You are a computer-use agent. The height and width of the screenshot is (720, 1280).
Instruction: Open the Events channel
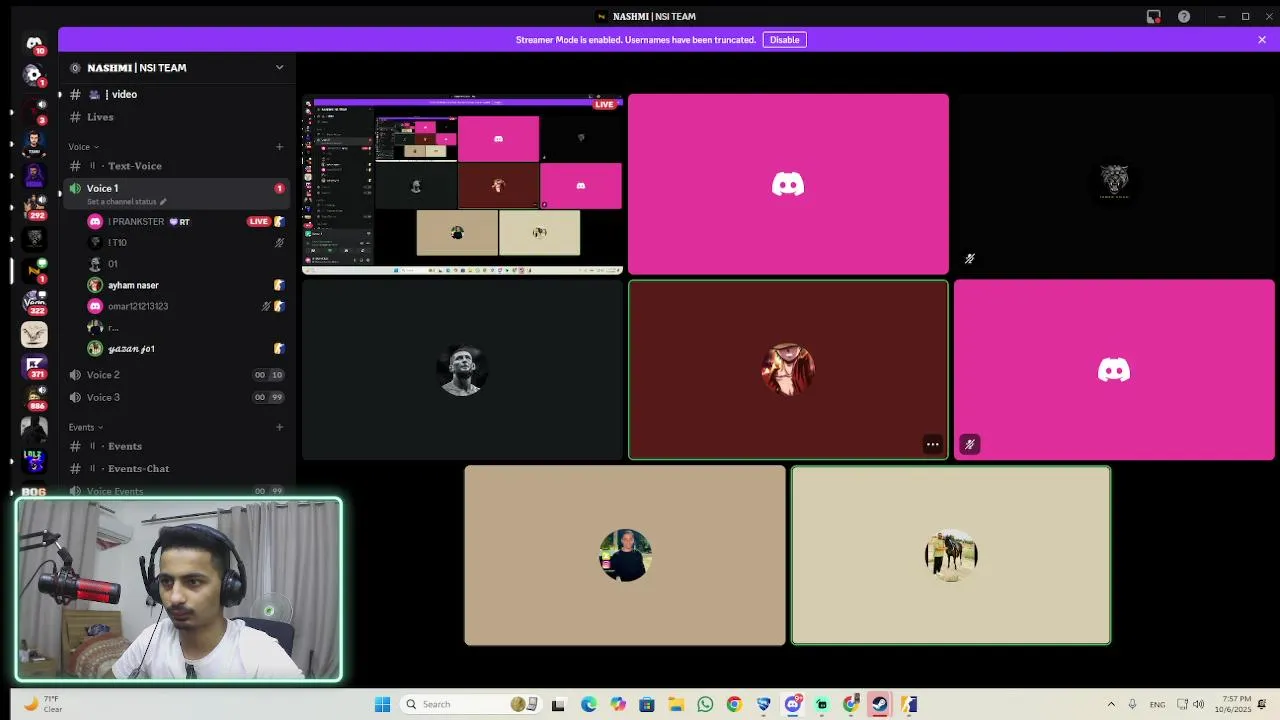click(x=176, y=446)
